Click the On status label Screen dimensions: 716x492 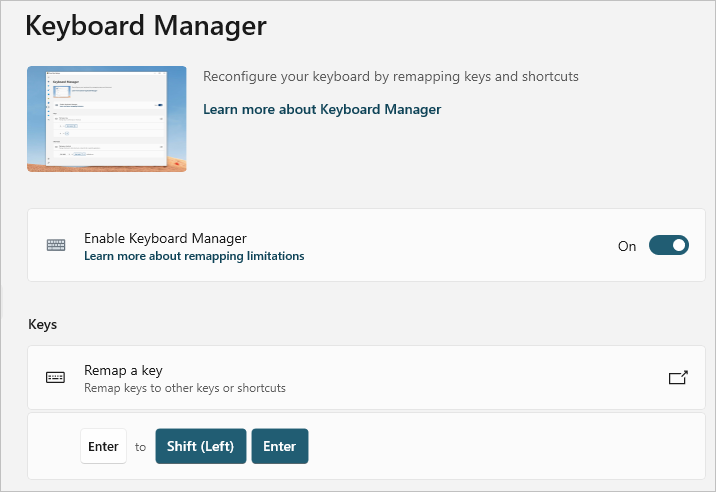627,246
